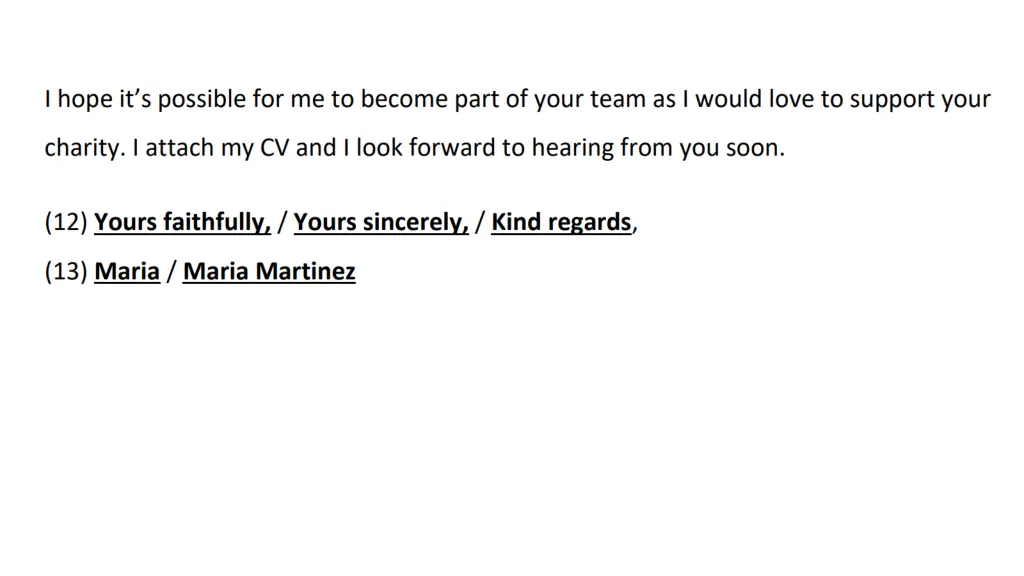Click the word 'attach' in second line
1024x576 pixels.
tap(180, 148)
